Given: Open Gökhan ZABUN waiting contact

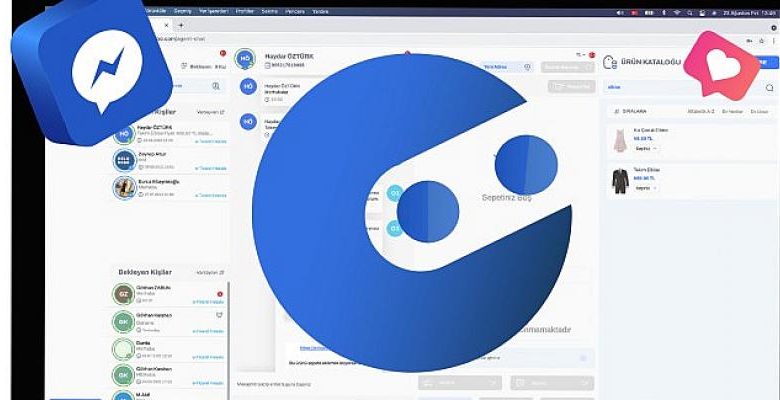Looking at the screenshot, I should coord(169,294).
